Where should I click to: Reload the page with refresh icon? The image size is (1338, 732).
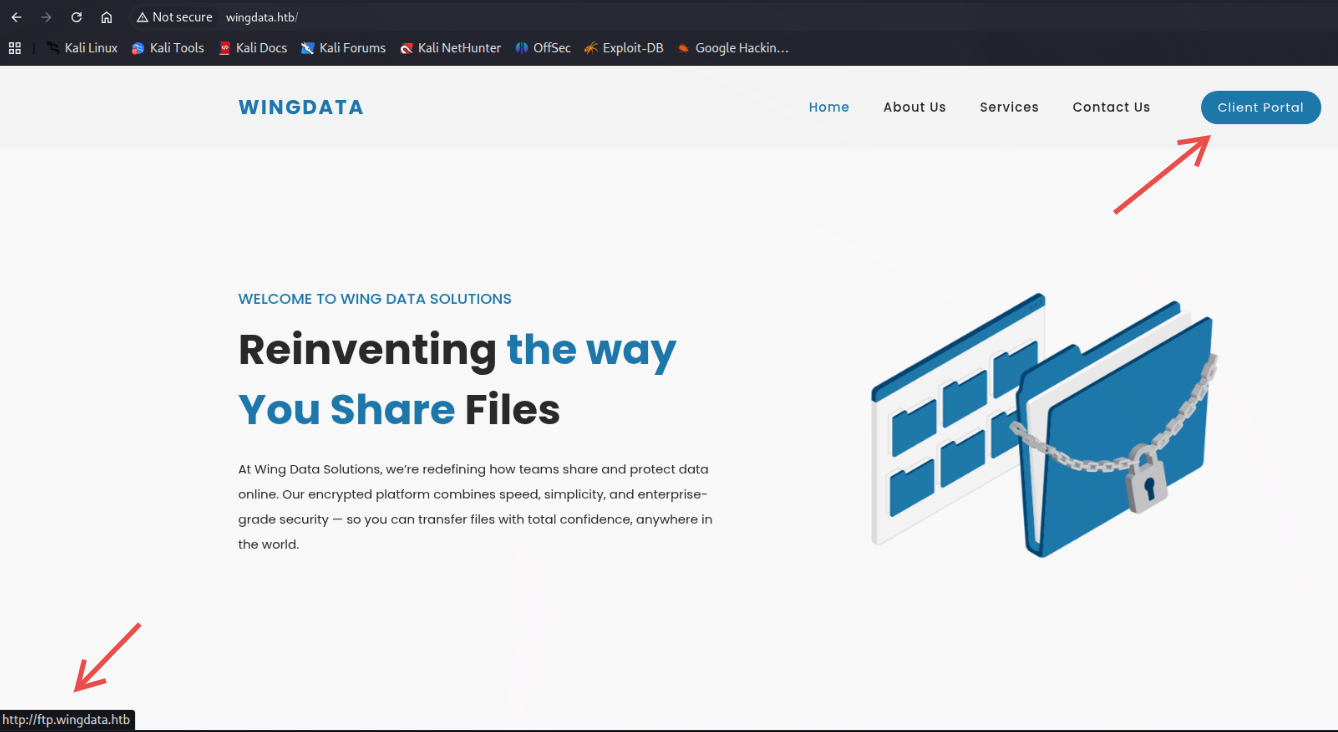[x=76, y=17]
